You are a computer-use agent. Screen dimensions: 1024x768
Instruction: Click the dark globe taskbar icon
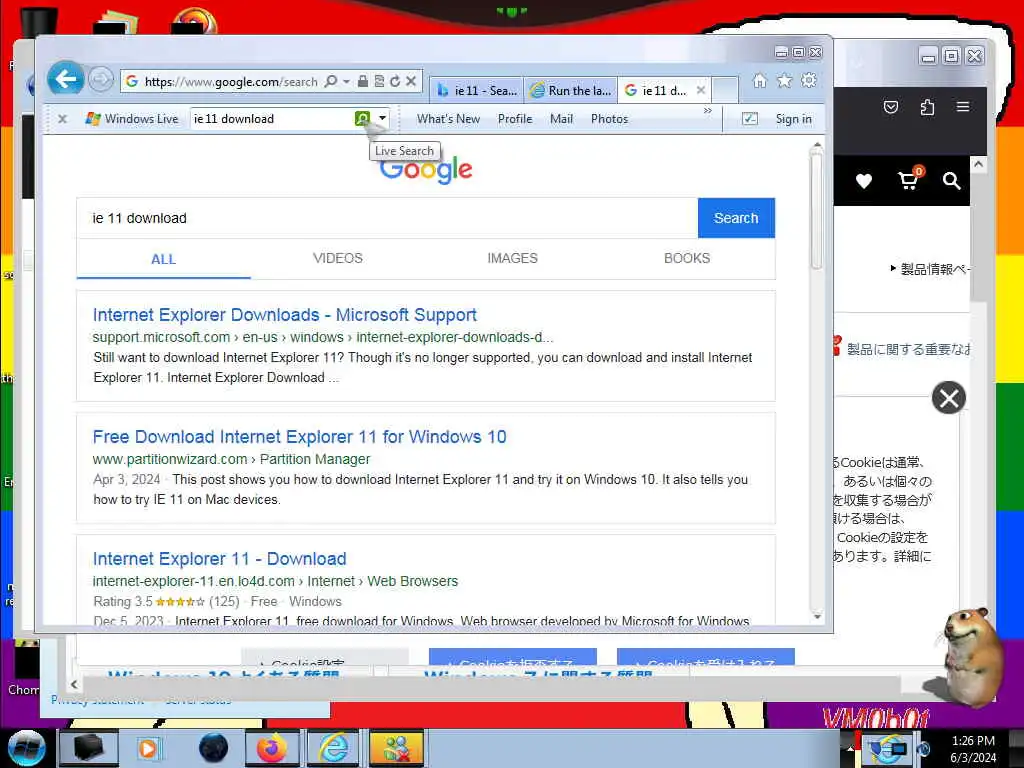click(214, 748)
